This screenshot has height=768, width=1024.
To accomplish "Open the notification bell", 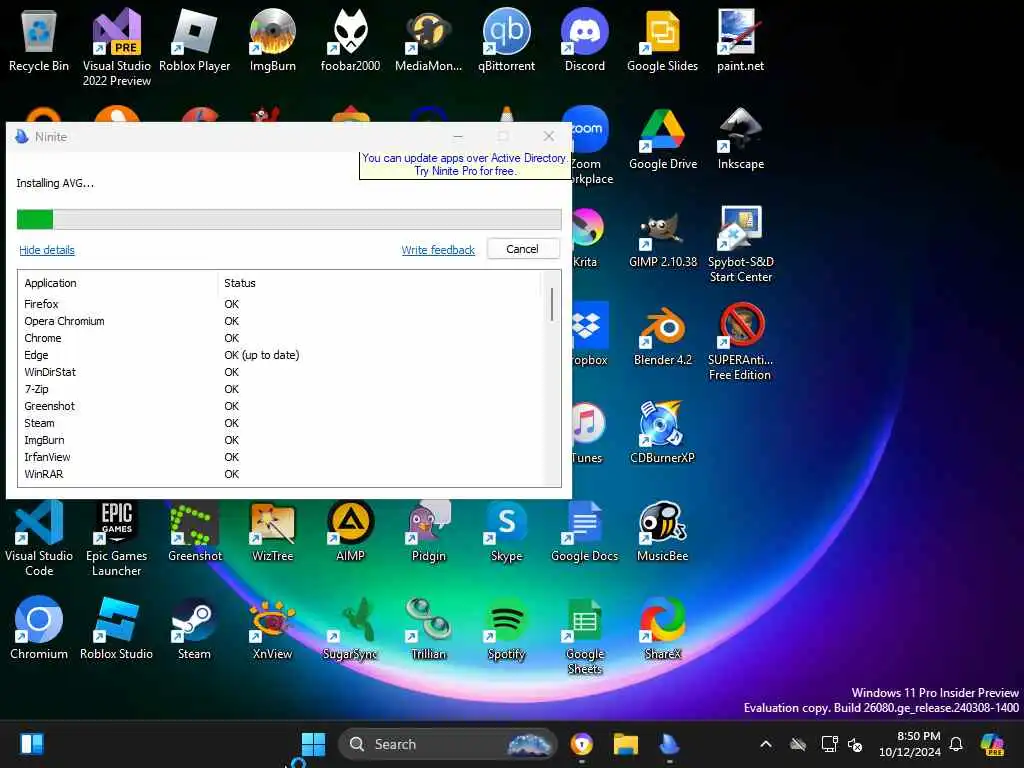I will pos(956,744).
